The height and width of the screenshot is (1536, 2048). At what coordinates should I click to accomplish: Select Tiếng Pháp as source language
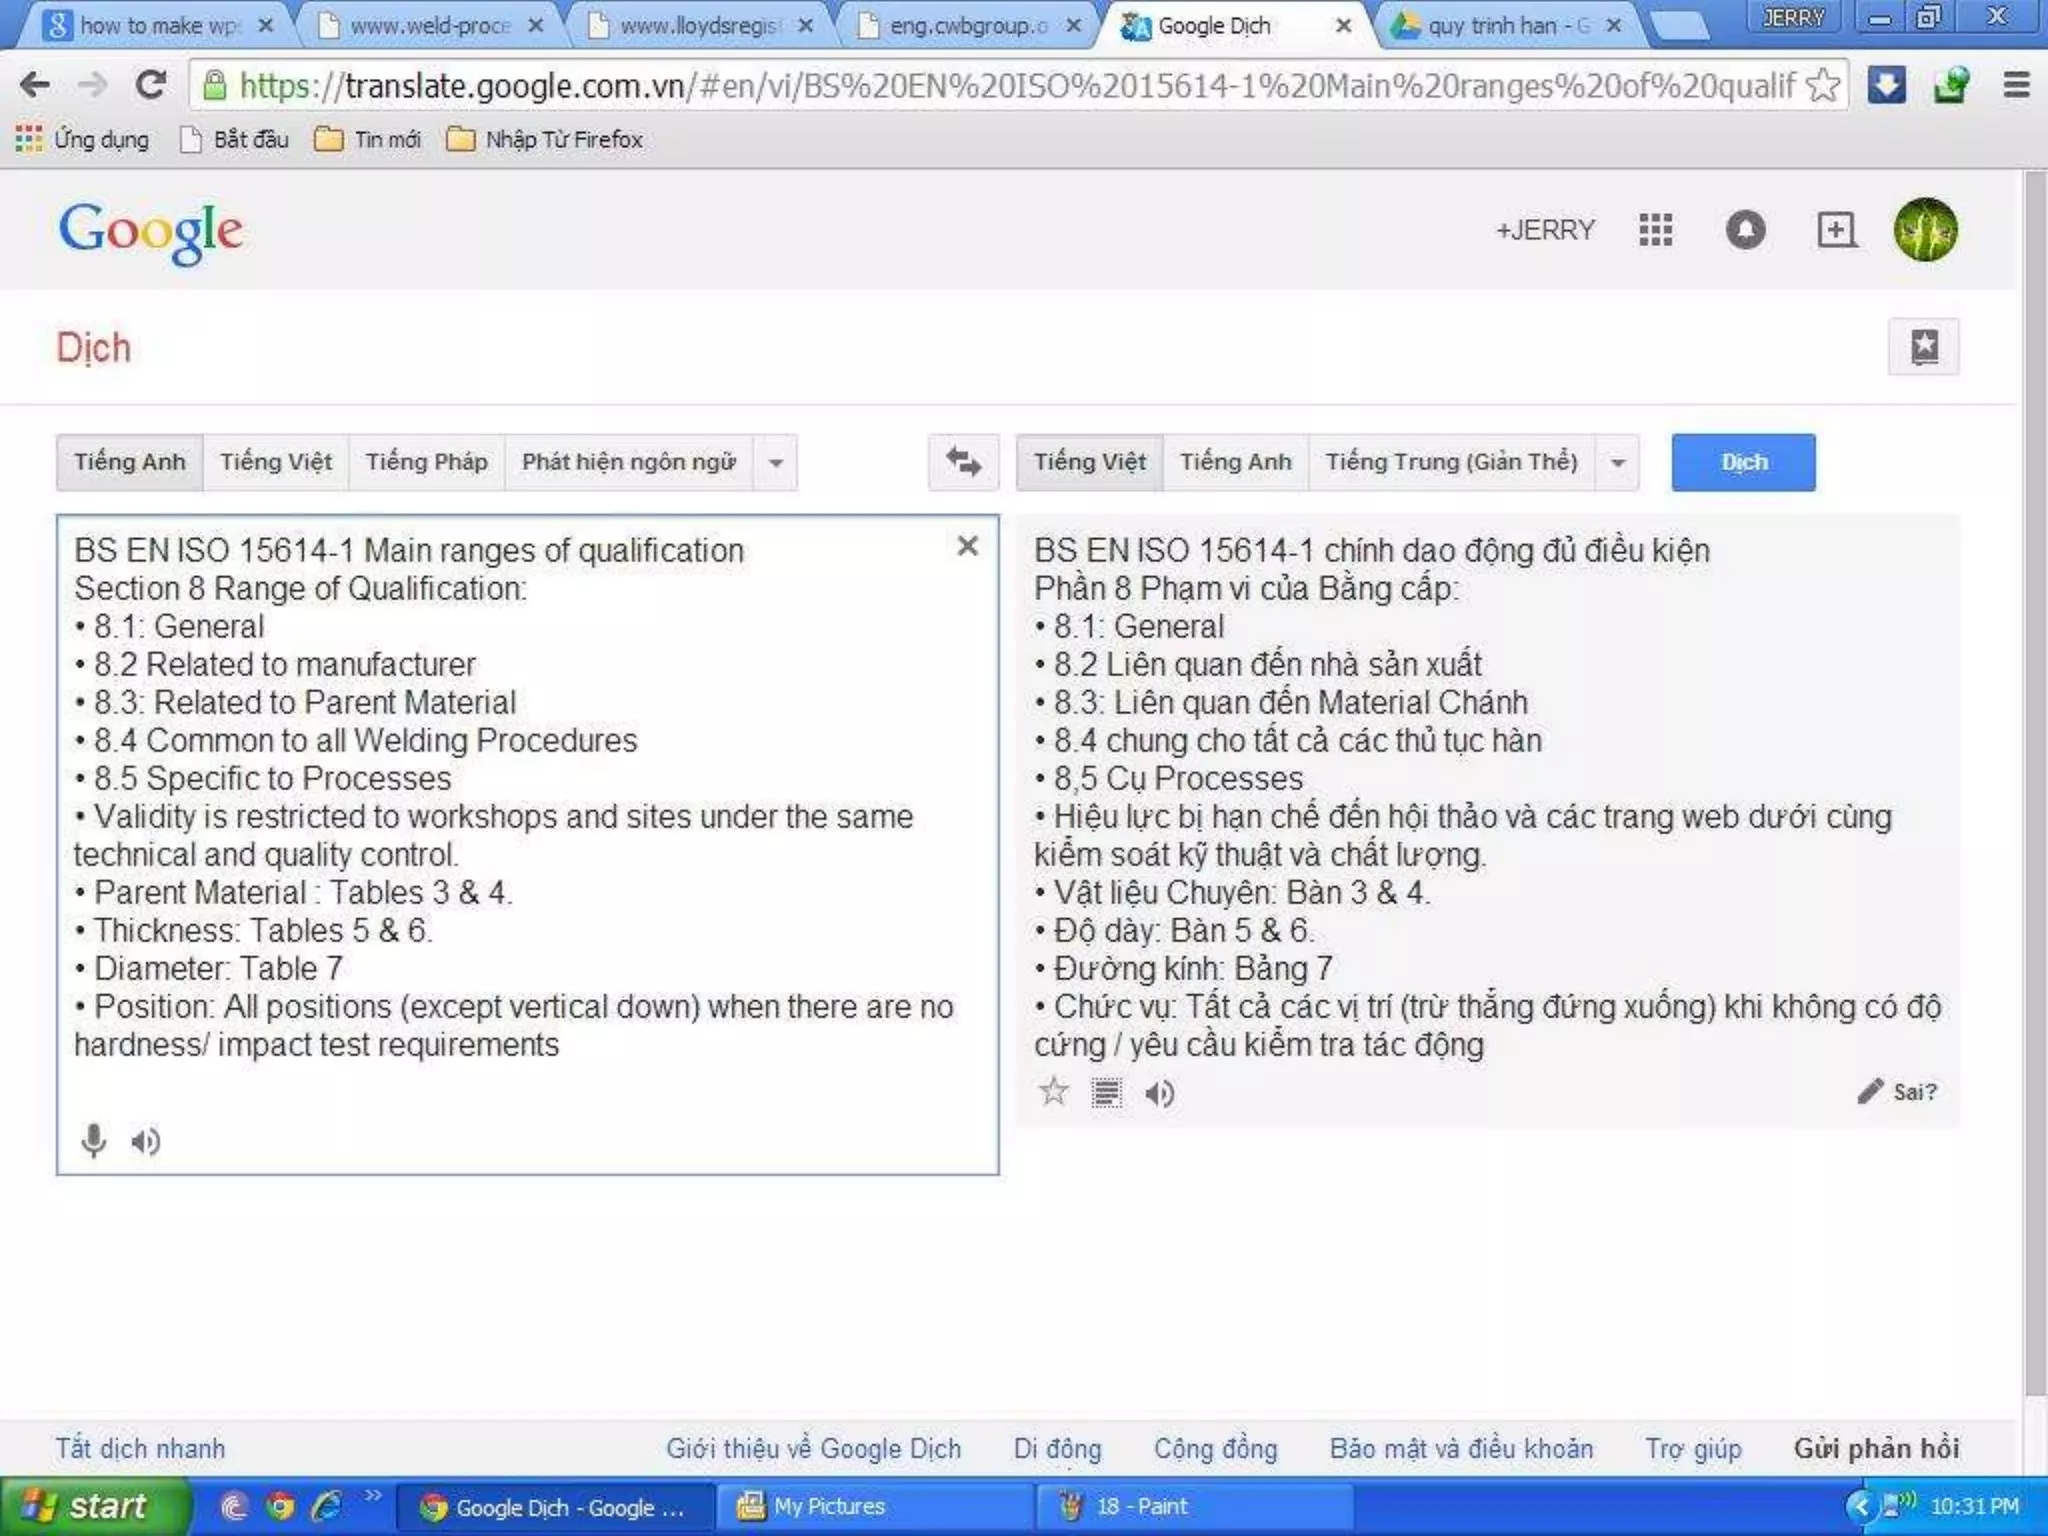pyautogui.click(x=426, y=462)
